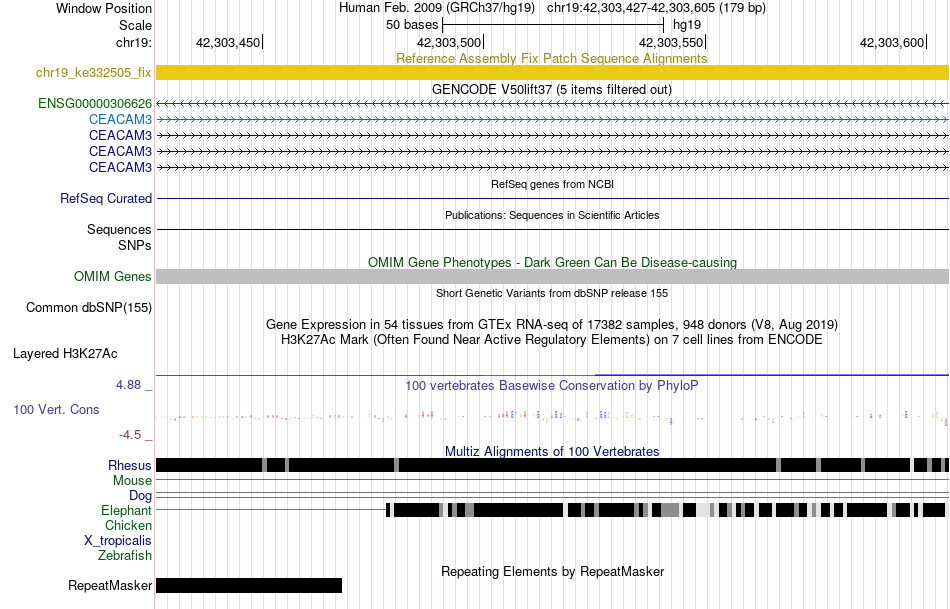Open Reference Assembly Fix Patch Sequence Alignments title
950x609 pixels.
551,58
